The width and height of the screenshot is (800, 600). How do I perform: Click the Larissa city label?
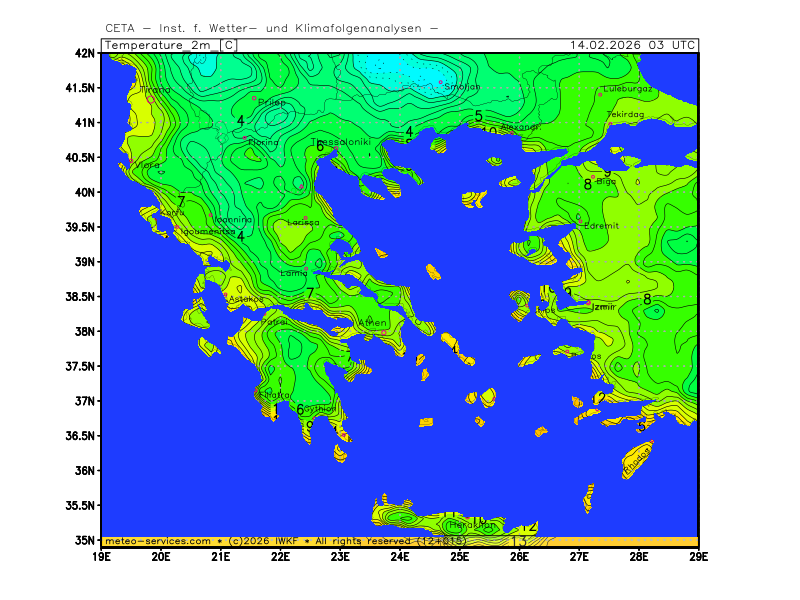303,223
